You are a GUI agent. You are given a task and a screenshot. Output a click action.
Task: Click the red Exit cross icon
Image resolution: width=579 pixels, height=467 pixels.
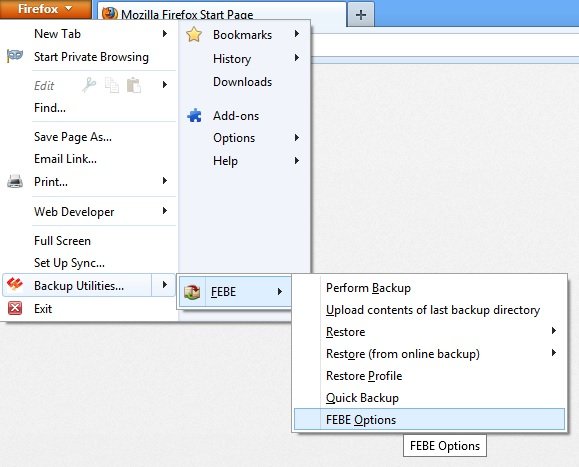pyautogui.click(x=15, y=308)
